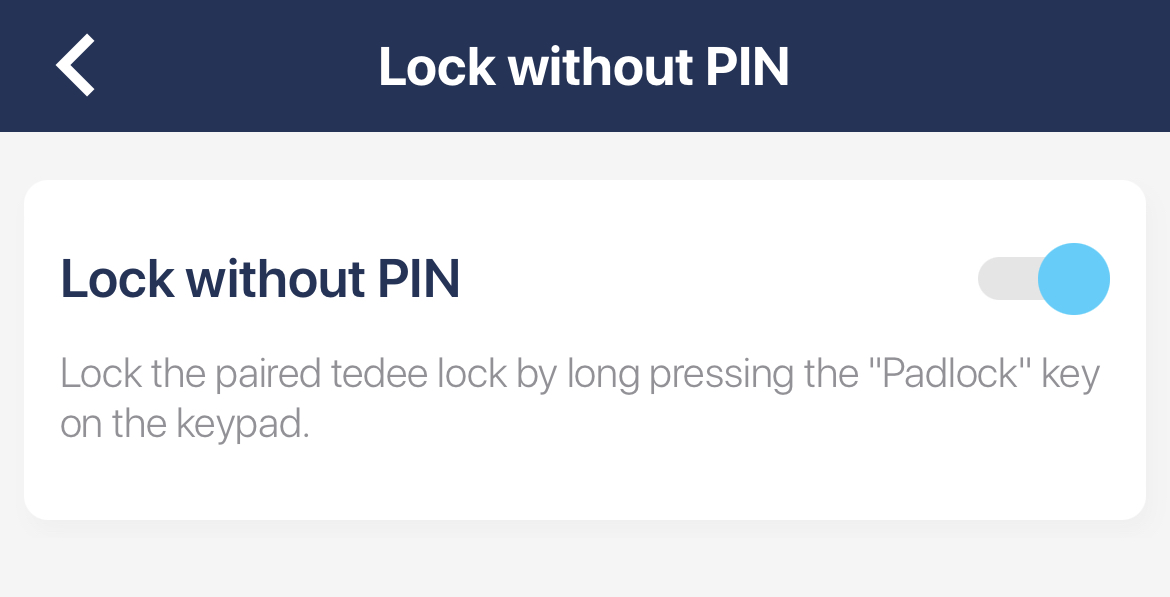Go back using the white chevron icon
Image resolution: width=1170 pixels, height=597 pixels.
coord(75,65)
